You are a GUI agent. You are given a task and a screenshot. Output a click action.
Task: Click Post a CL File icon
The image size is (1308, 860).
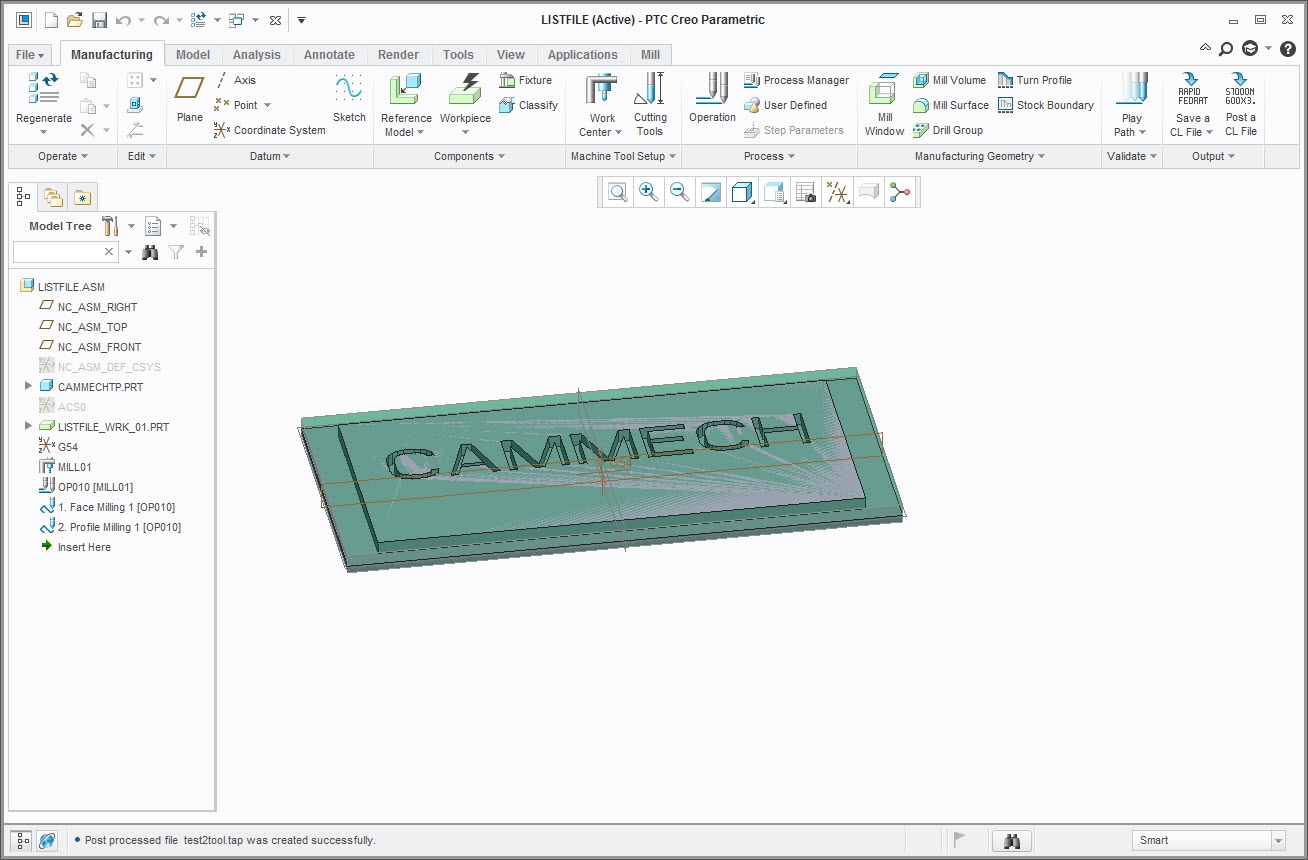(x=1240, y=90)
